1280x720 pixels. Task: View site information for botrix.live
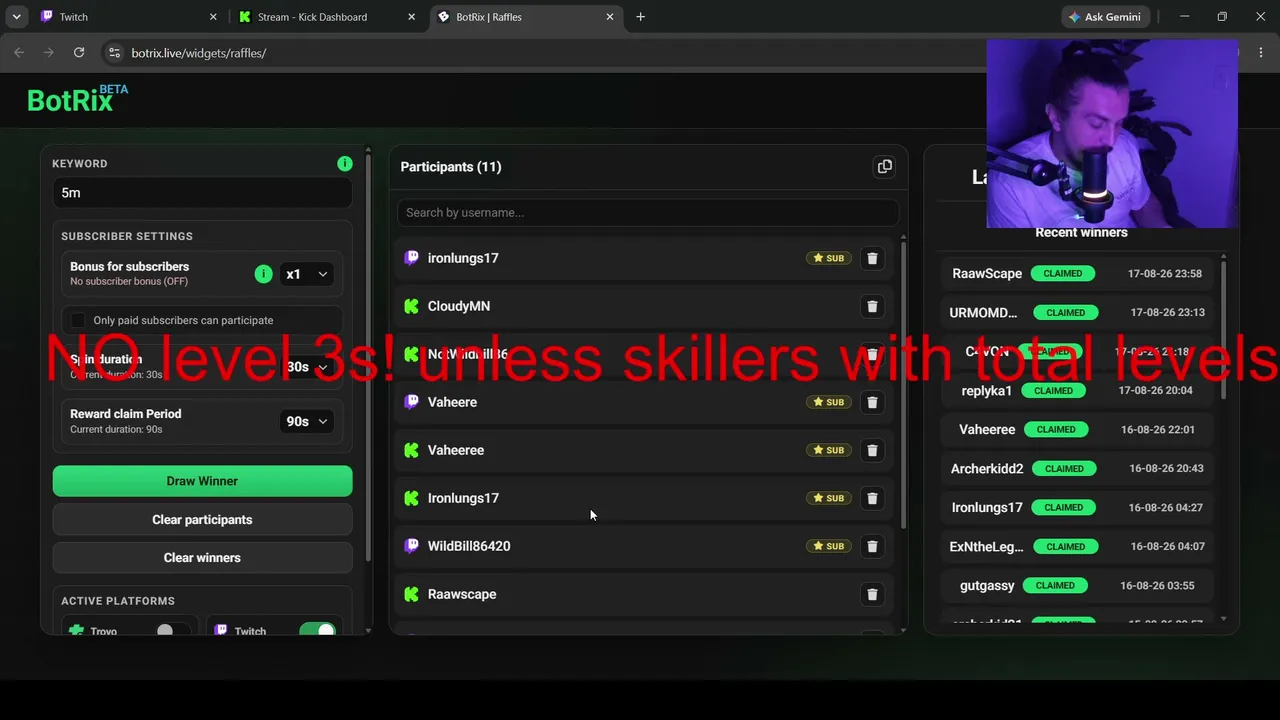[114, 53]
